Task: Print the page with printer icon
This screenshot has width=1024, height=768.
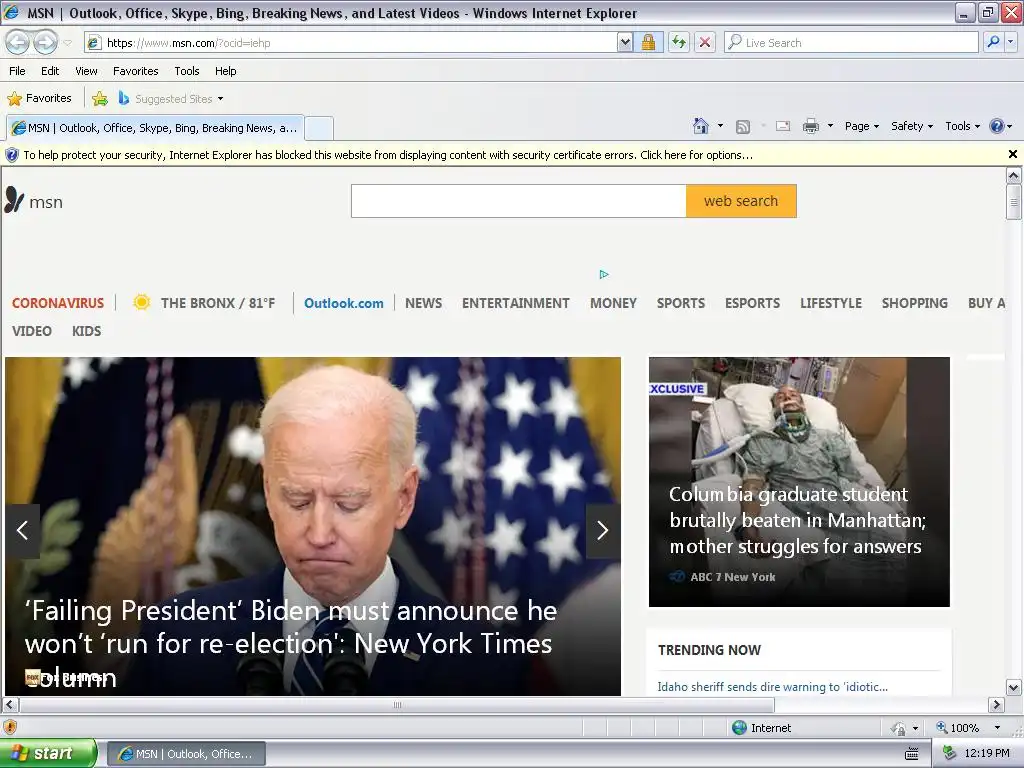Action: click(x=810, y=126)
